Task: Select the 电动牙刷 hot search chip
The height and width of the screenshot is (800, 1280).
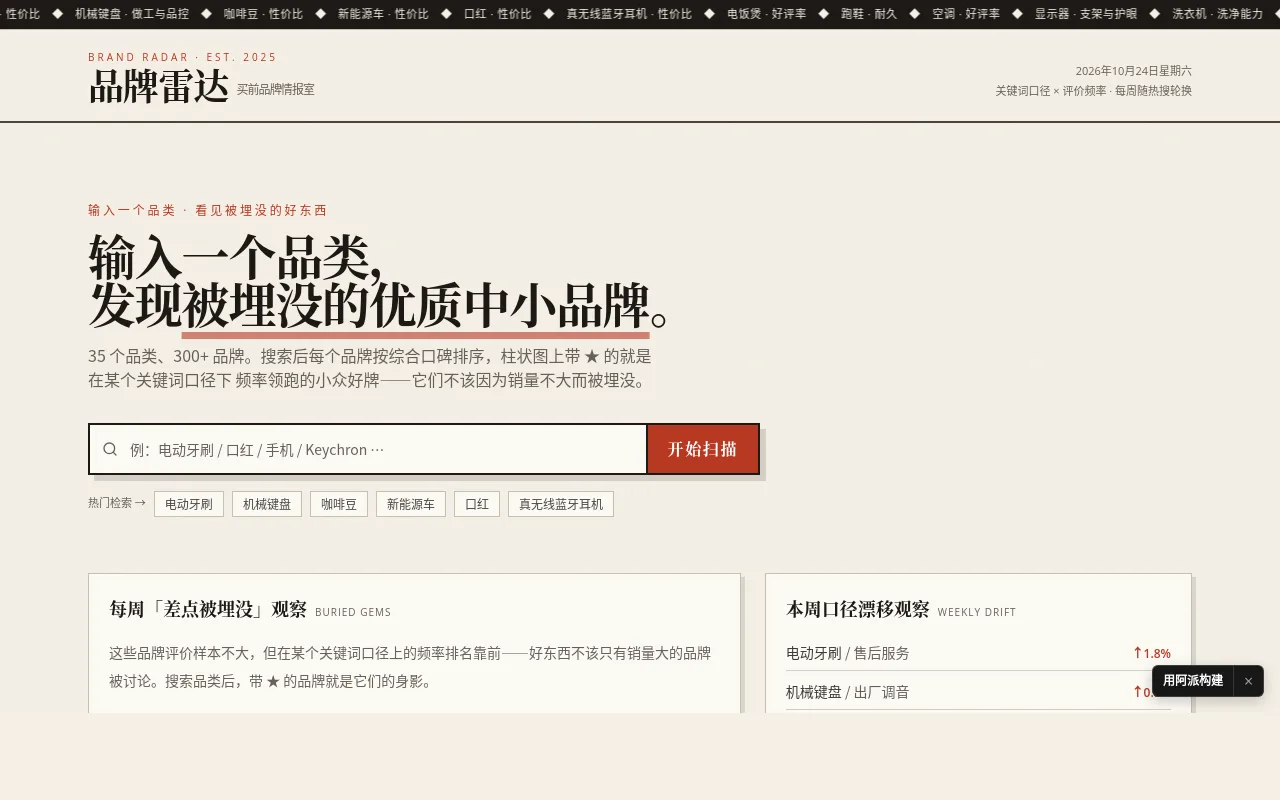Action: pos(189,504)
